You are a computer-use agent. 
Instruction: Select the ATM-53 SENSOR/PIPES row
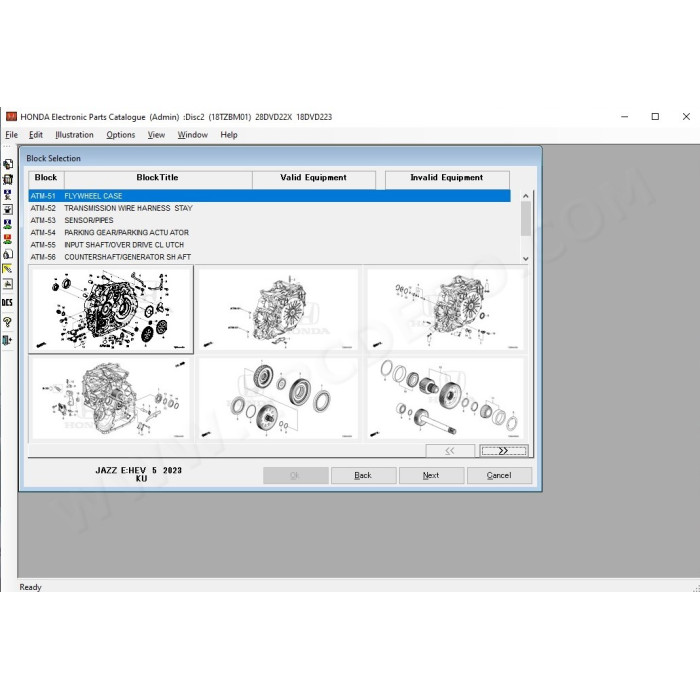(269, 221)
